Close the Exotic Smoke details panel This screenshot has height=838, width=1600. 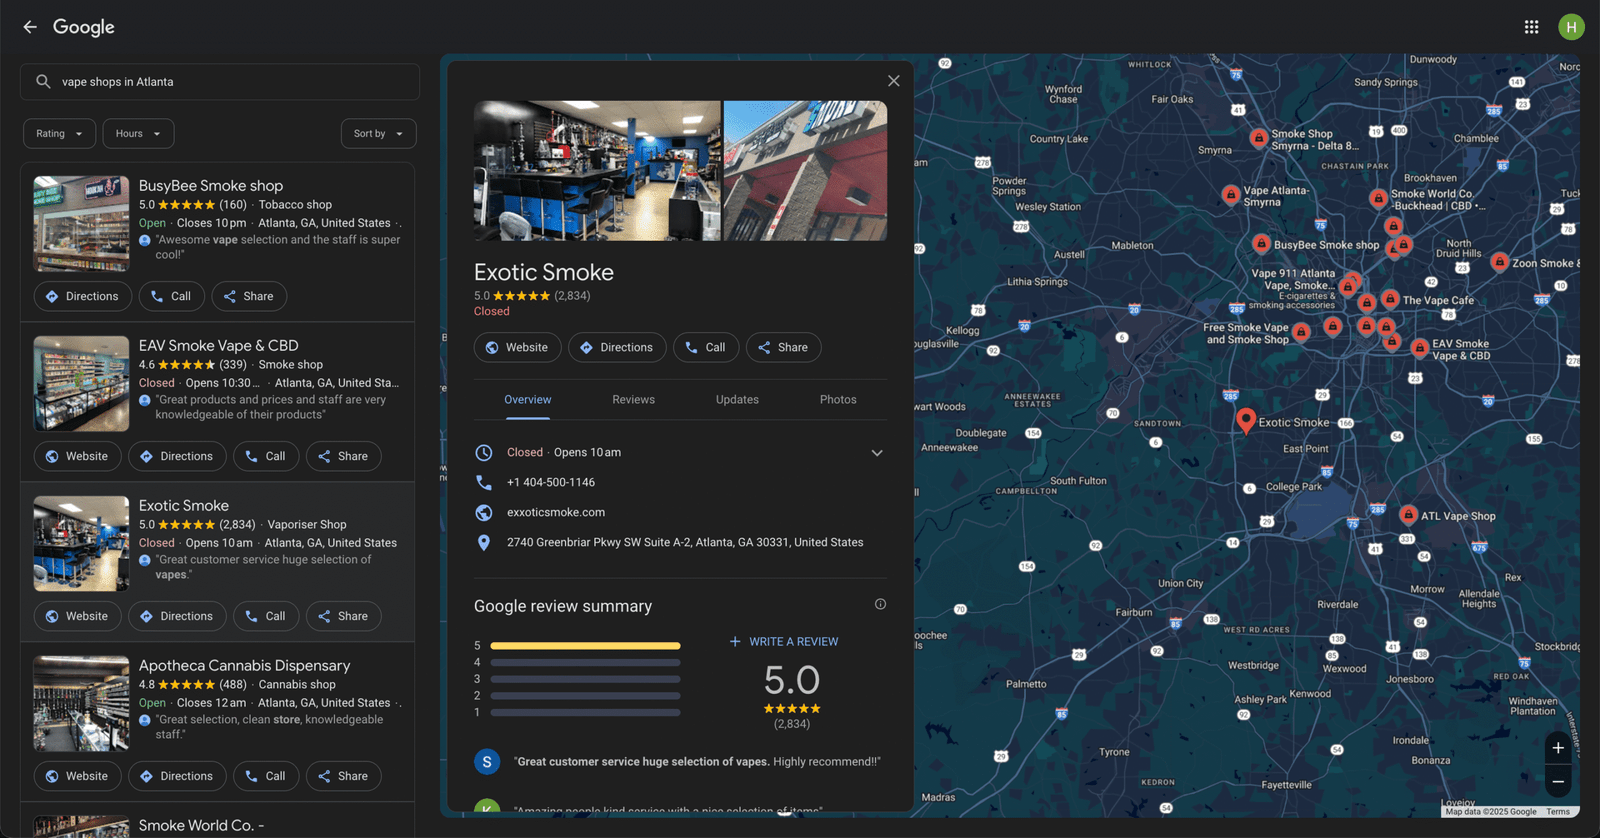click(894, 81)
